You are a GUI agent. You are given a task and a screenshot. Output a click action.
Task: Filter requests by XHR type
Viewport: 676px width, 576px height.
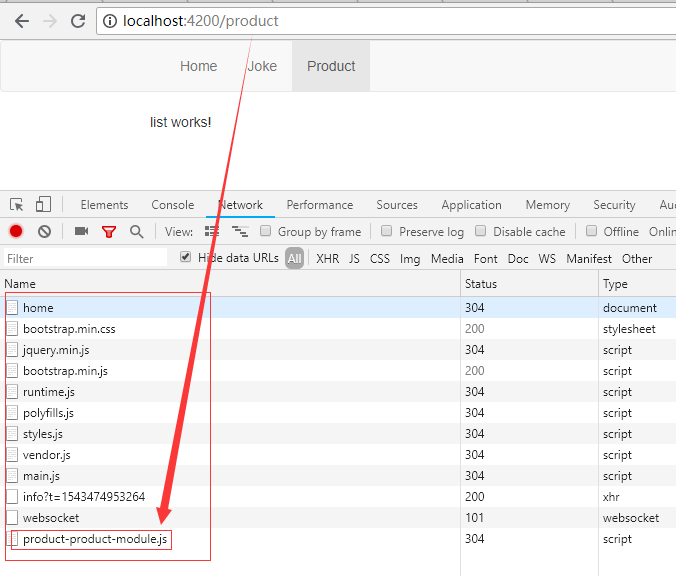coord(327,258)
